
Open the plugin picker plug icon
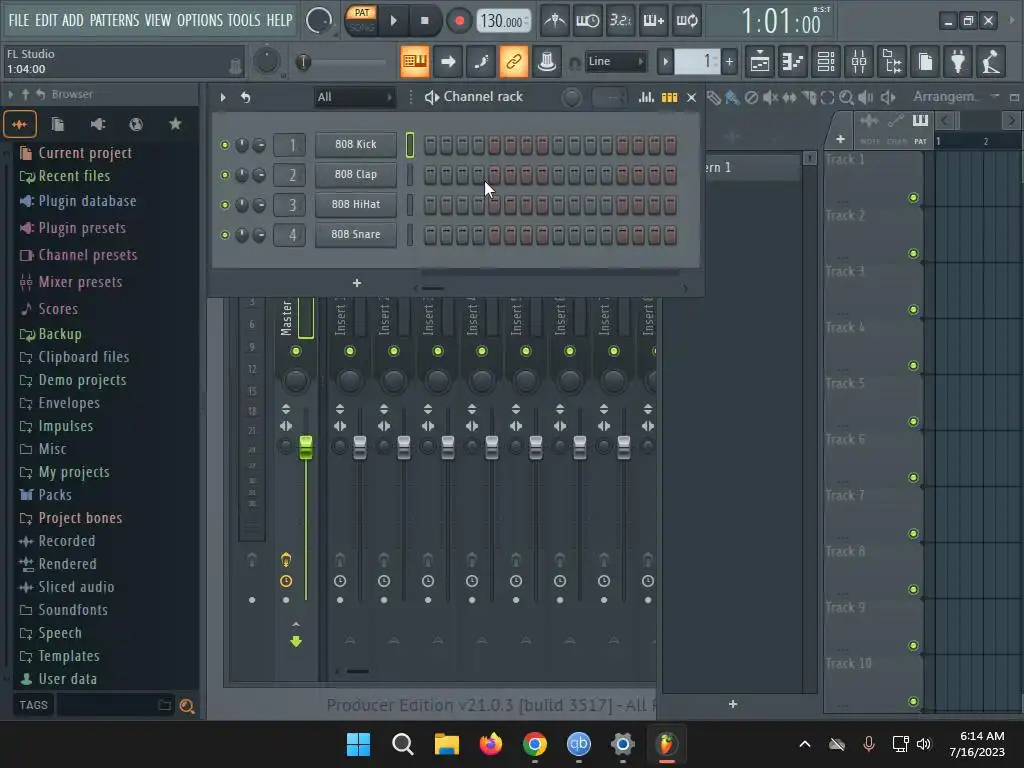coord(958,61)
